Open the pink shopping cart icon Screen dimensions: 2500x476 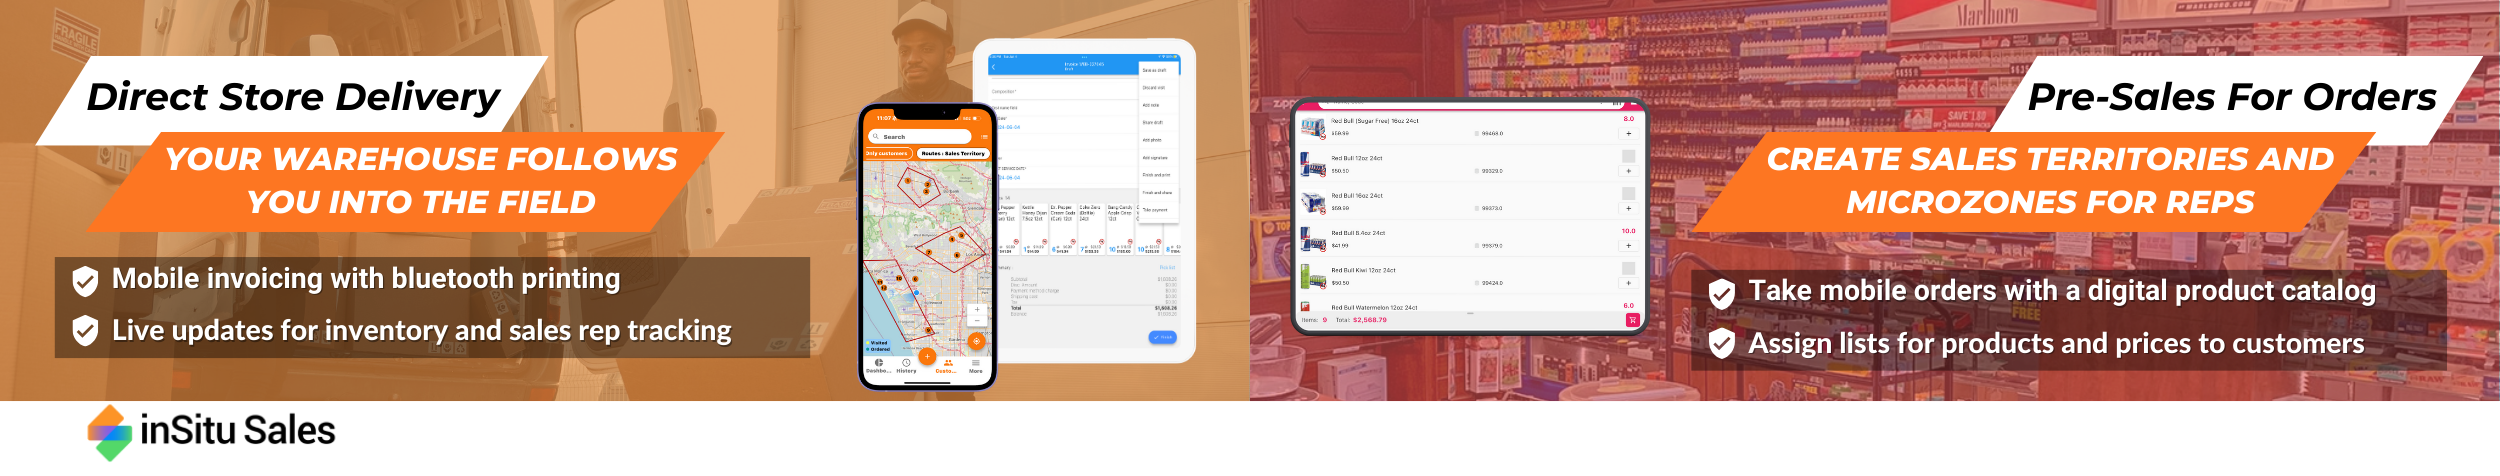coord(1632,320)
